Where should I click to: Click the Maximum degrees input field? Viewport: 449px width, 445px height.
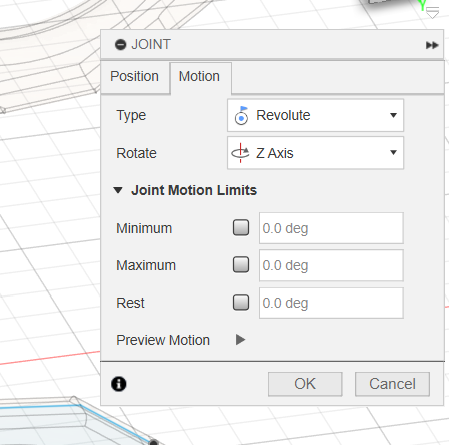pyautogui.click(x=331, y=265)
